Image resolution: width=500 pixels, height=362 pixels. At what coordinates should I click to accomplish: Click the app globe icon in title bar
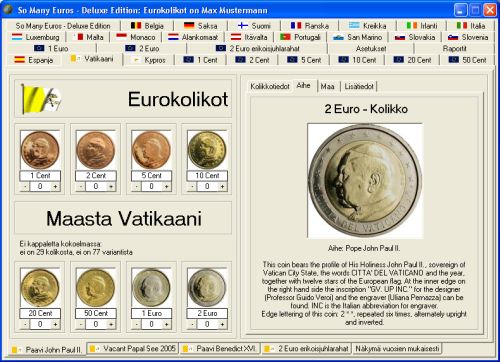[x=8, y=10]
